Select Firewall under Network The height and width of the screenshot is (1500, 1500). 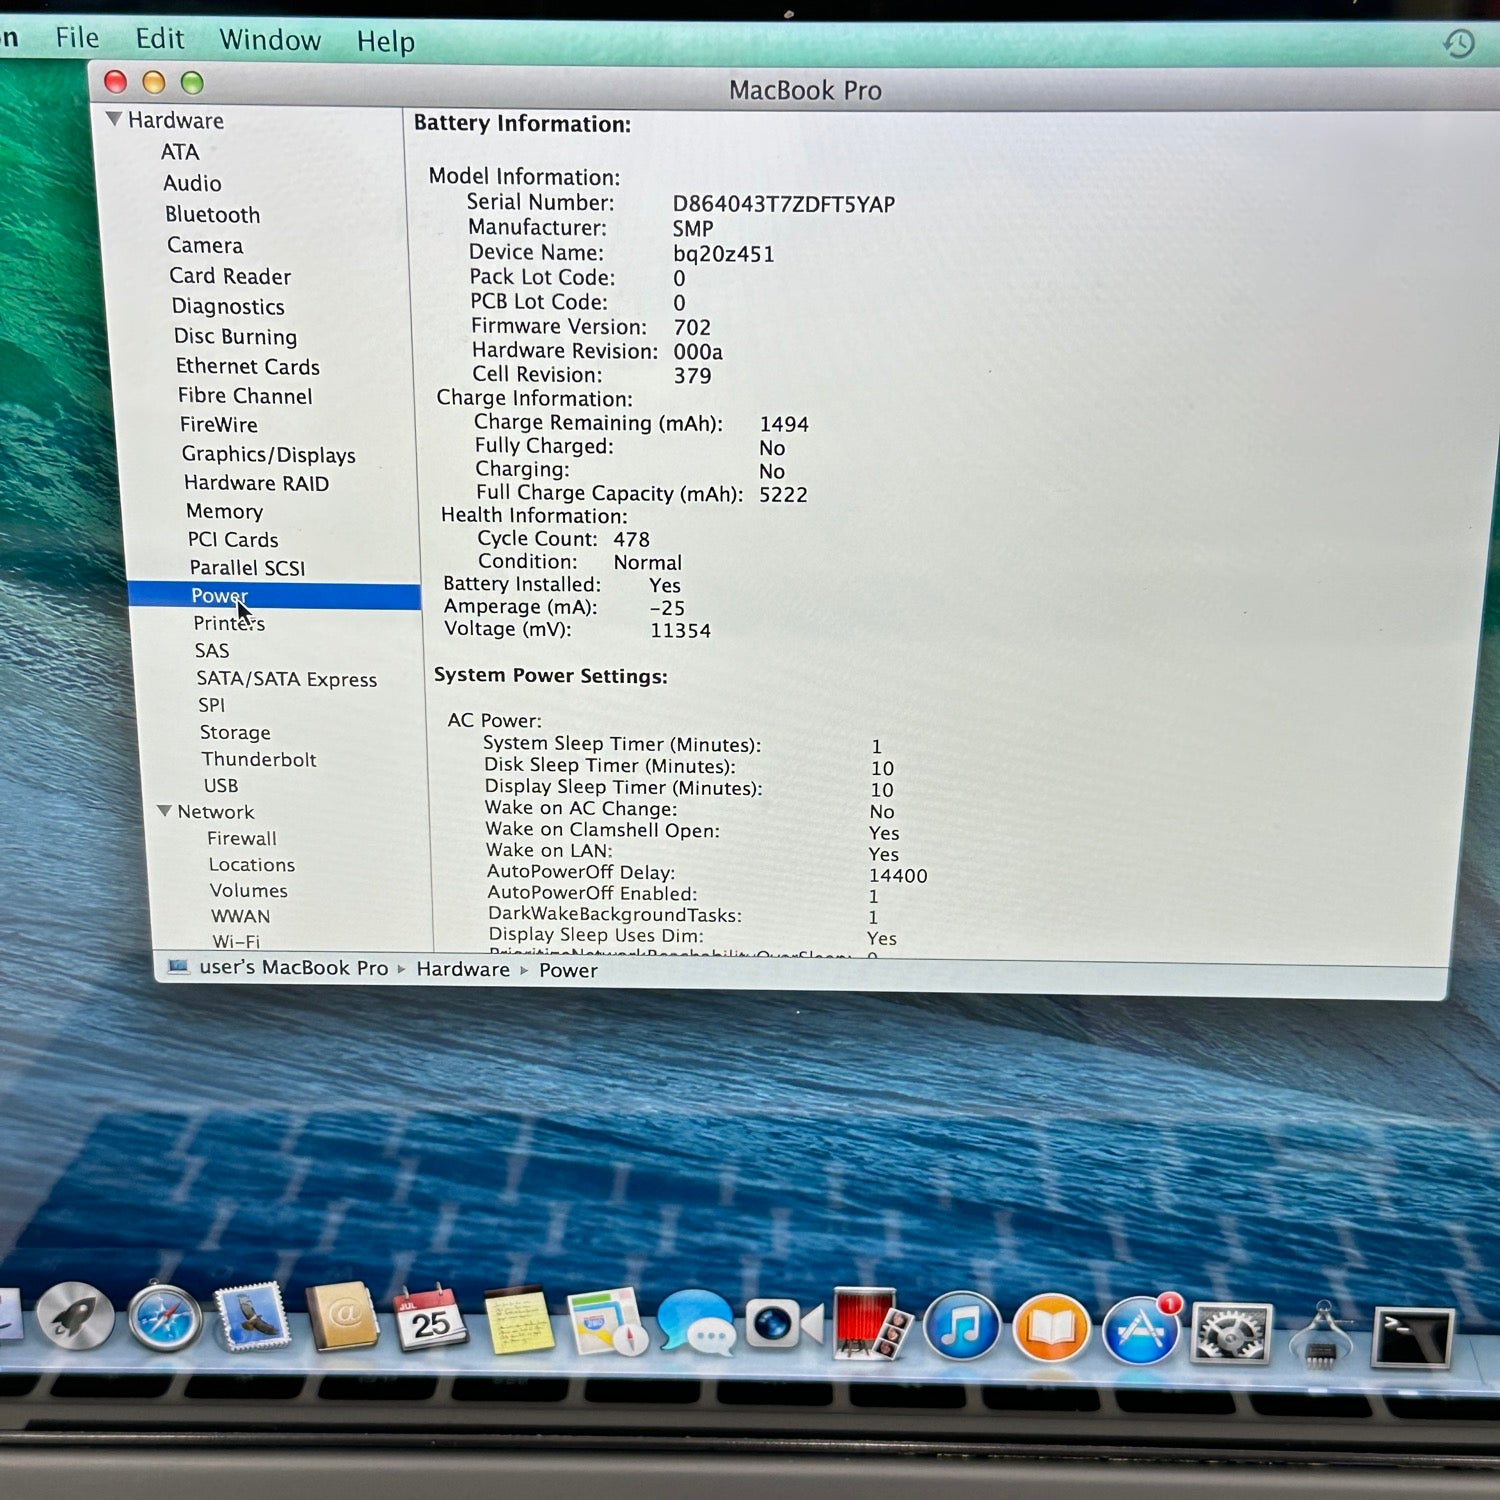[242, 838]
